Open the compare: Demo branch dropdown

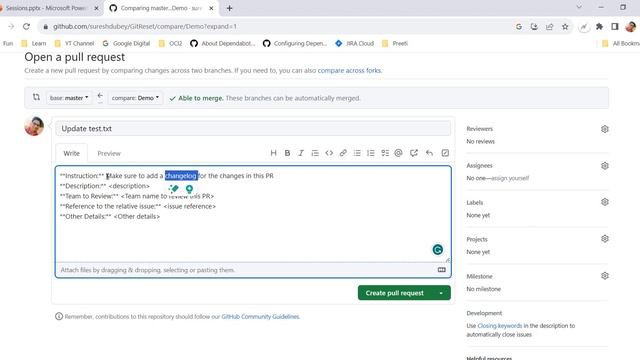pyautogui.click(x=135, y=98)
